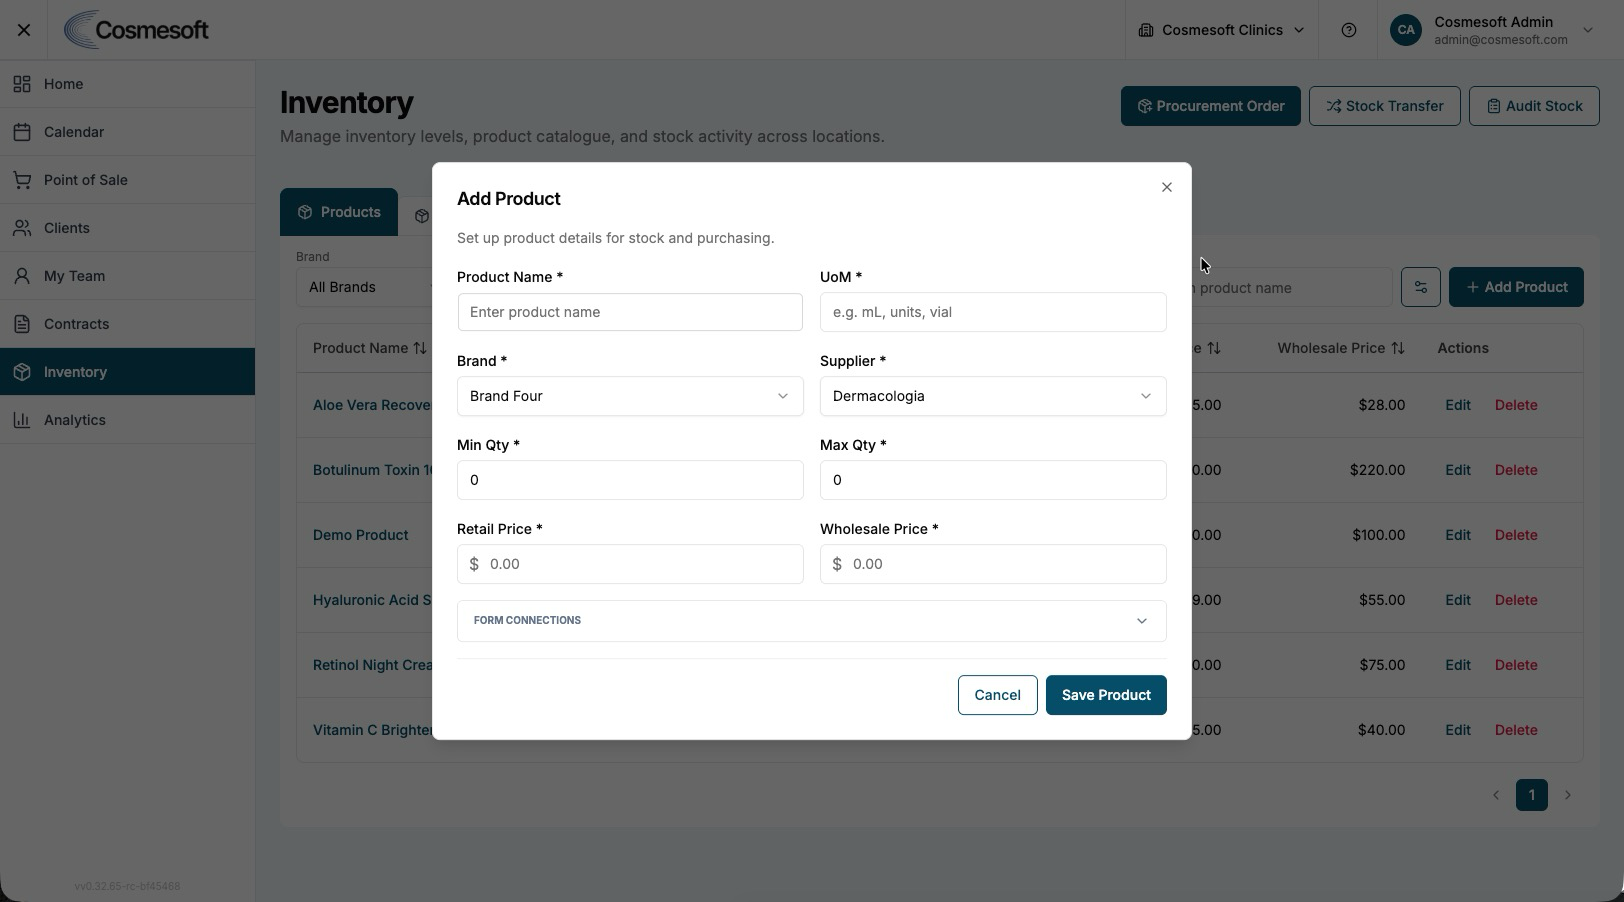The width and height of the screenshot is (1624, 902).
Task: Go to the previous page arrow
Action: tap(1496, 795)
